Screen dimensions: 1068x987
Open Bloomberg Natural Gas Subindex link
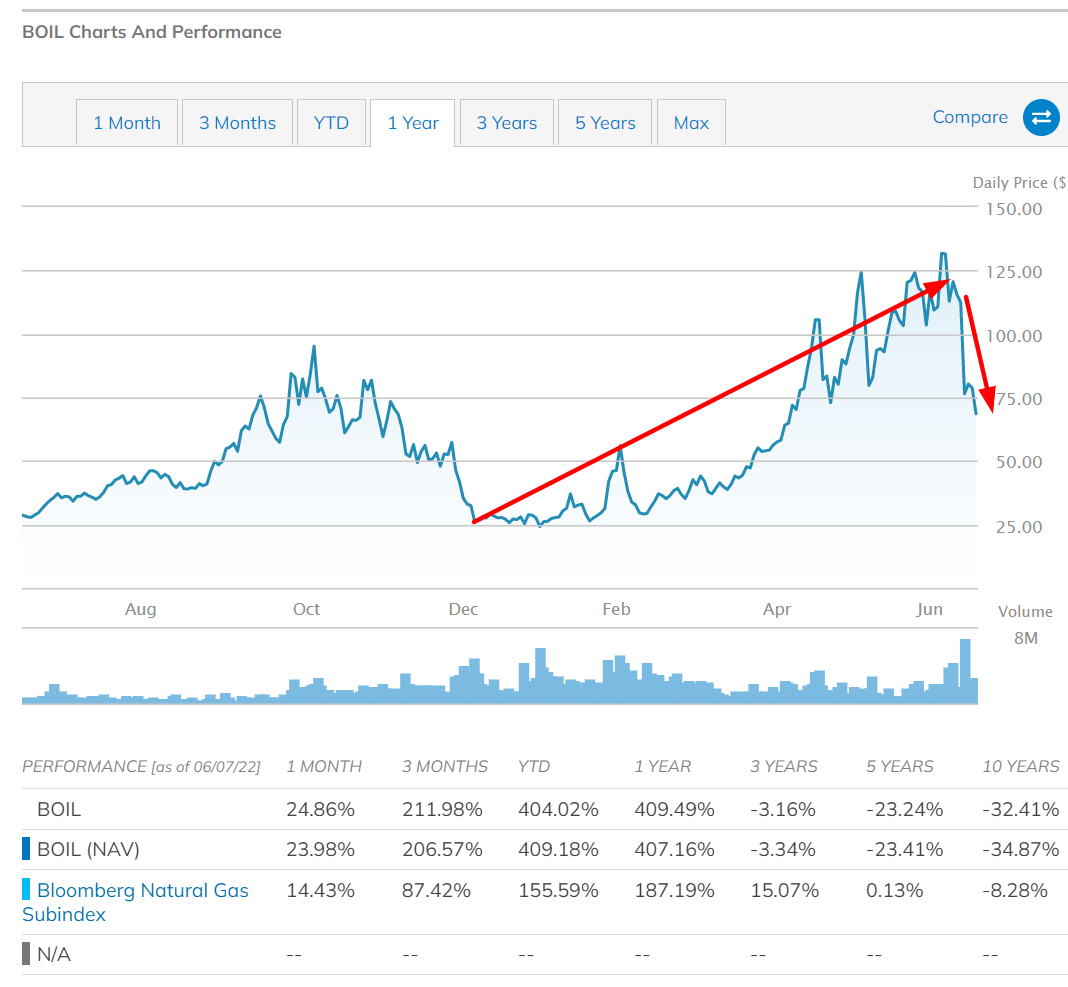click(136, 902)
